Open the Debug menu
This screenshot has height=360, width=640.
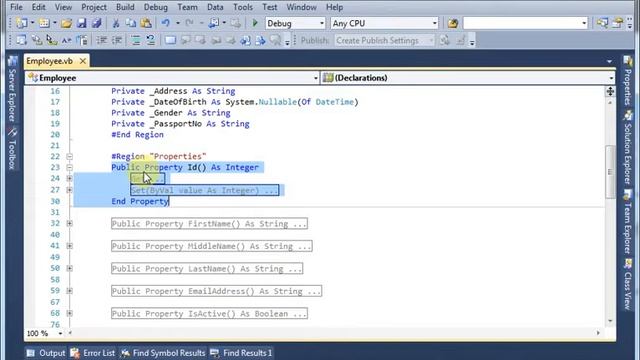pyautogui.click(x=156, y=7)
